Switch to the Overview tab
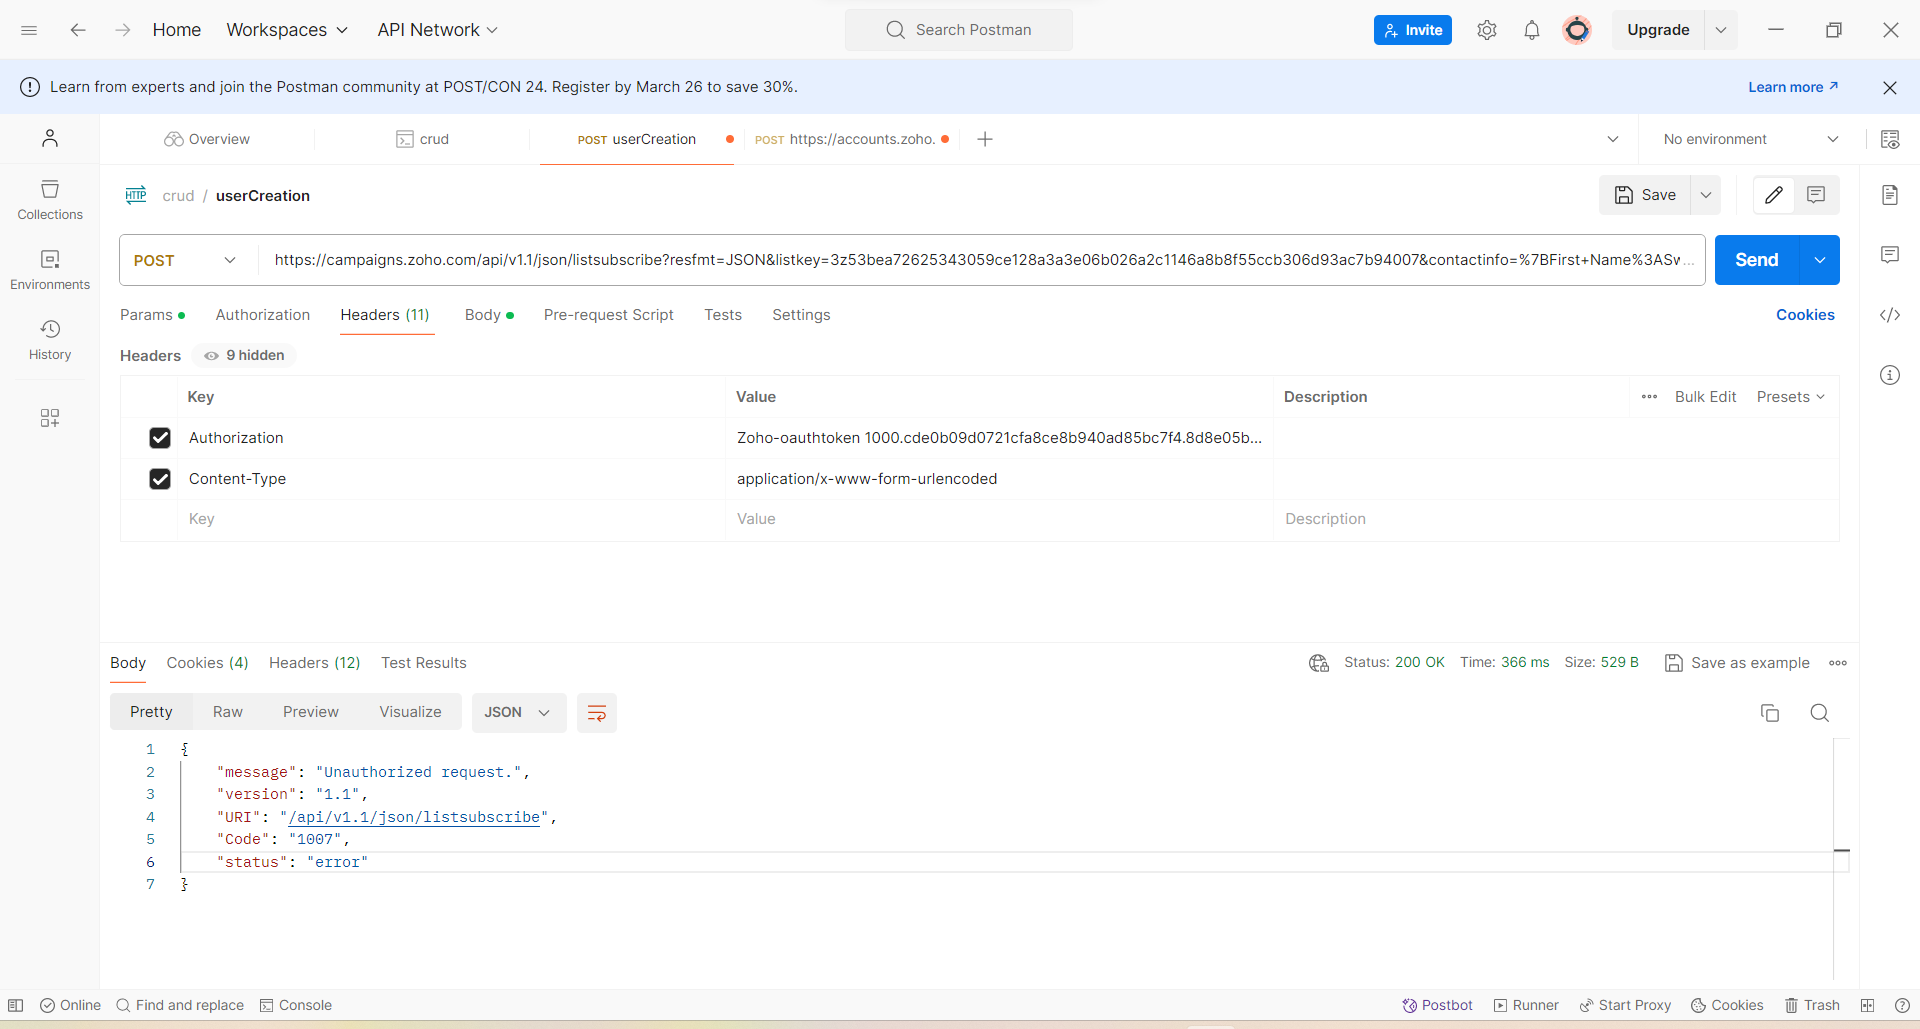The image size is (1920, 1029). coord(207,139)
